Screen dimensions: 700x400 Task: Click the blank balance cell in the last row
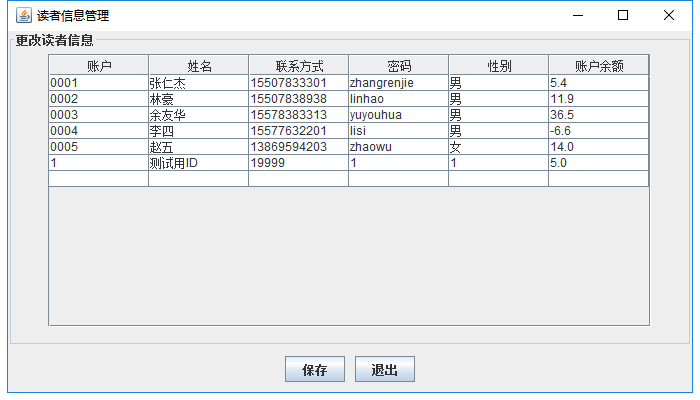click(599, 179)
